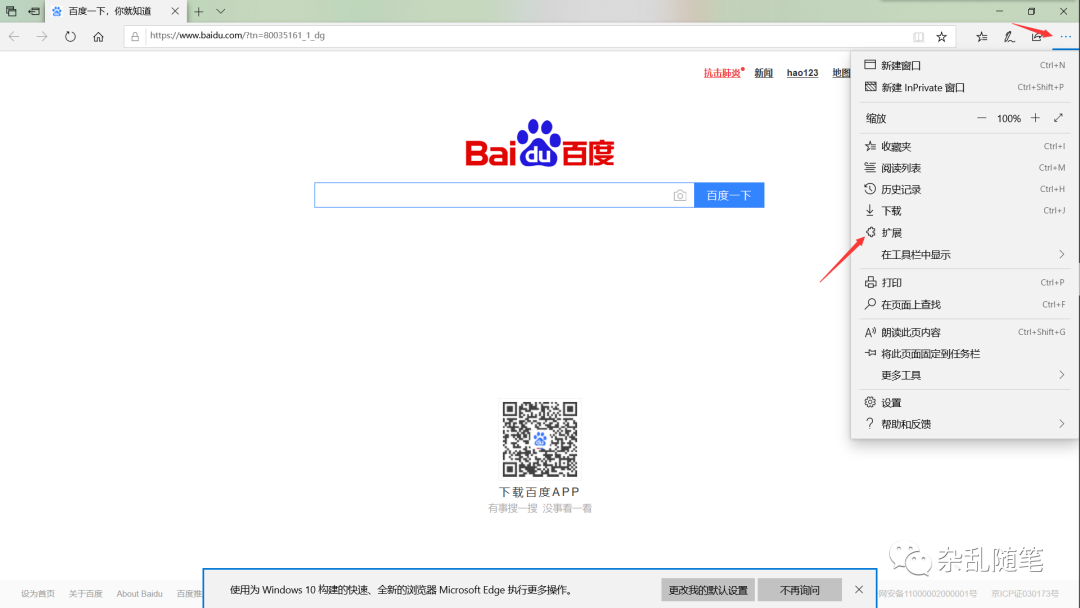Open the hao123 link
Screen dimensions: 1080x608
pos(802,72)
